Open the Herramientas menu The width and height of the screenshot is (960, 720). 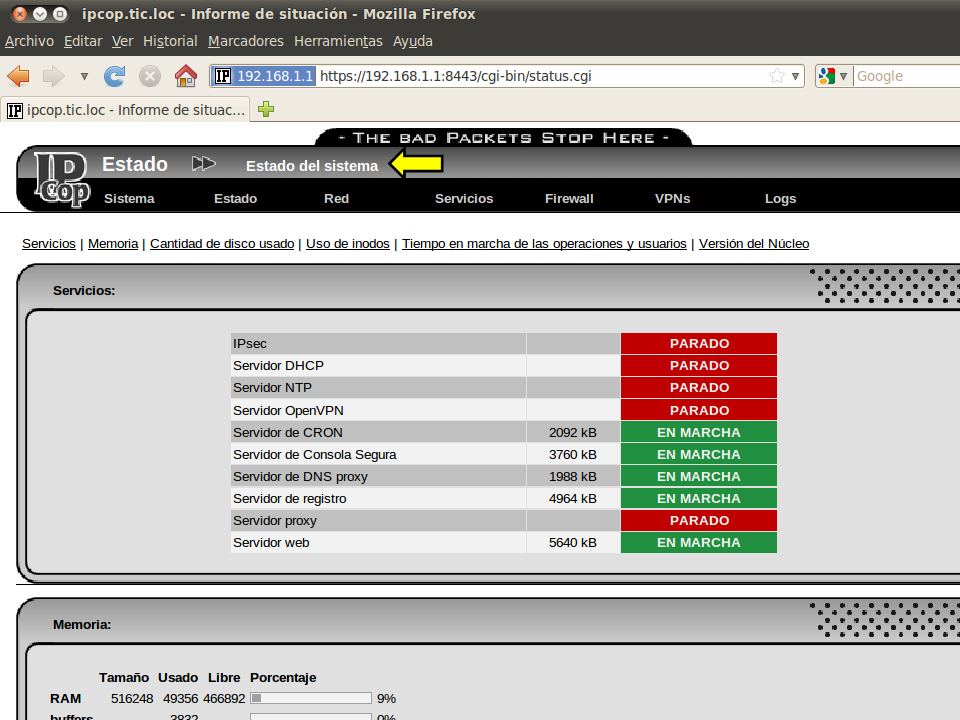click(338, 41)
